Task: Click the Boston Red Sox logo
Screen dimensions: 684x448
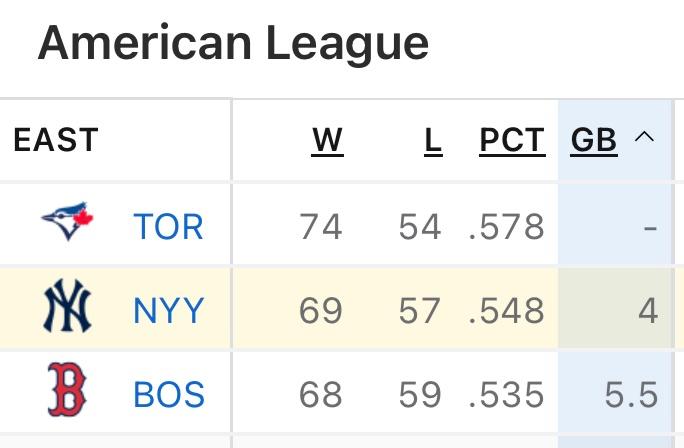Action: click(67, 392)
